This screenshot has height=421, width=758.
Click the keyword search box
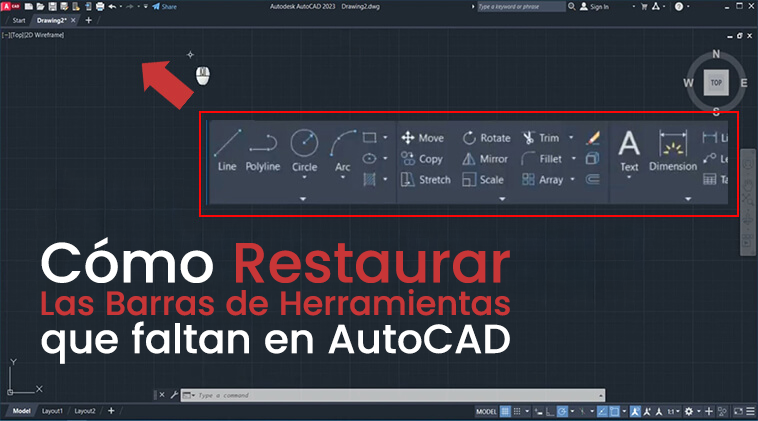coord(521,6)
